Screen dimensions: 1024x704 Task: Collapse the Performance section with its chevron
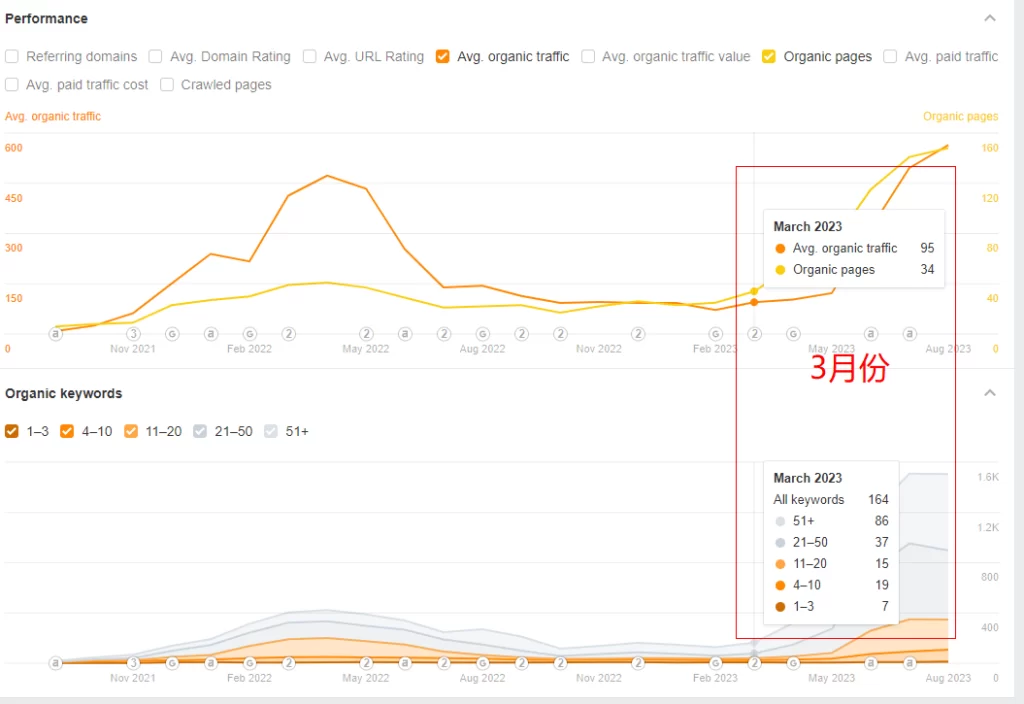[990, 18]
